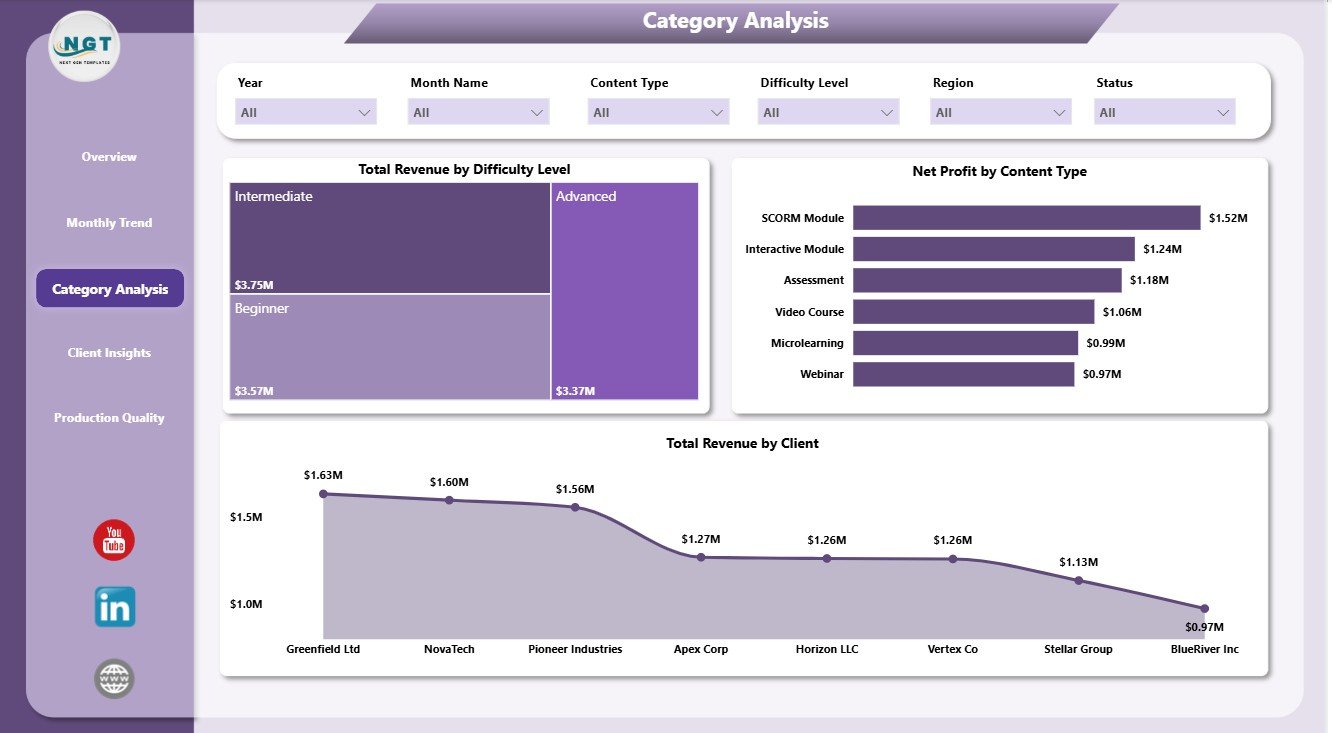Click the 'Microlearning' category label
The width and height of the screenshot is (1332, 733).
click(x=807, y=343)
